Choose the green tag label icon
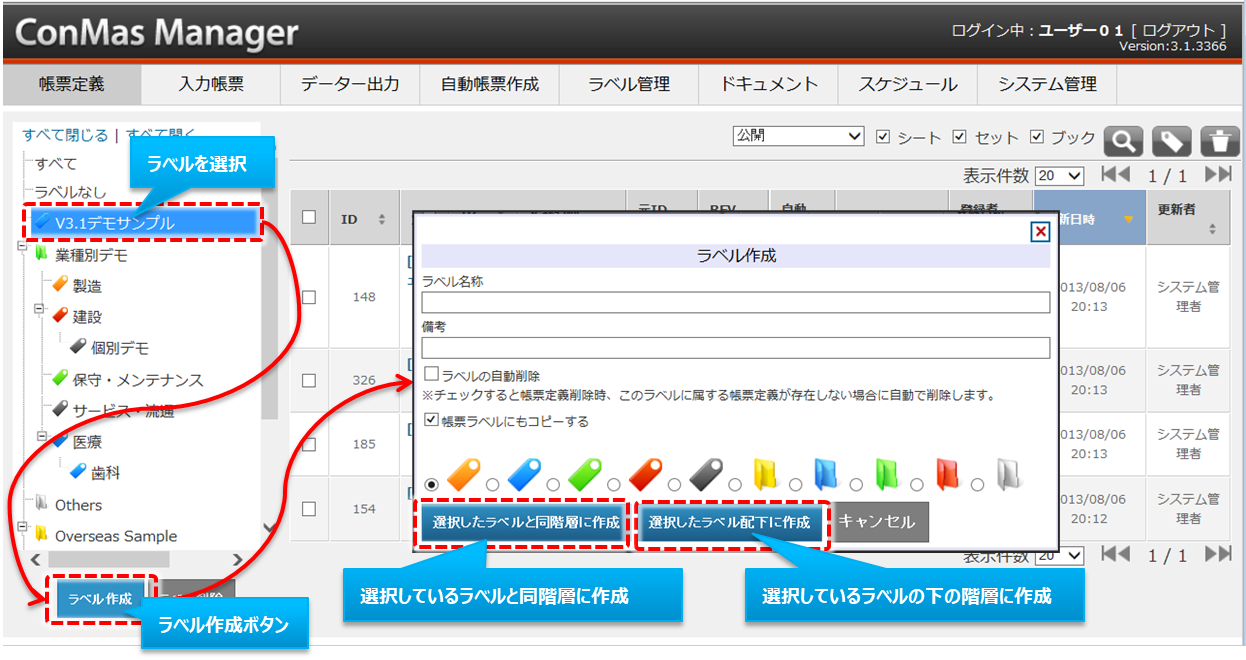Image resolution: width=1246 pixels, height=660 pixels. click(x=585, y=472)
